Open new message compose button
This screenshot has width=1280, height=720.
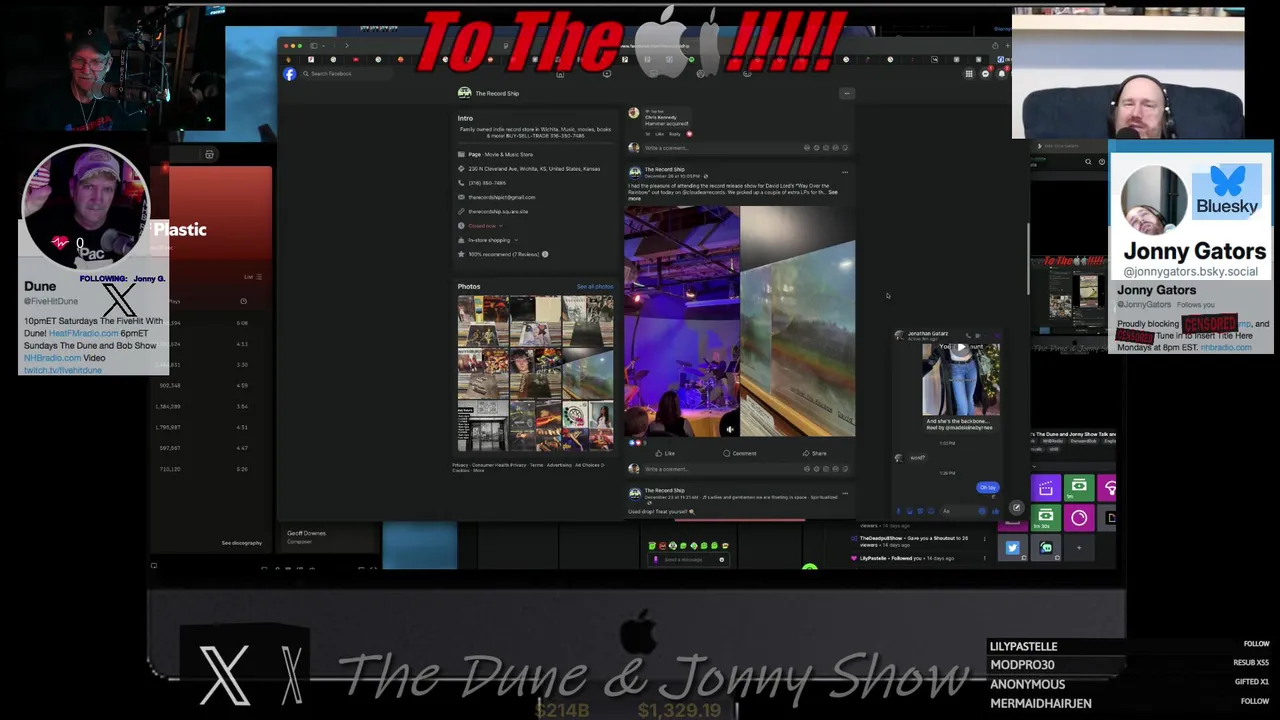(1016, 508)
